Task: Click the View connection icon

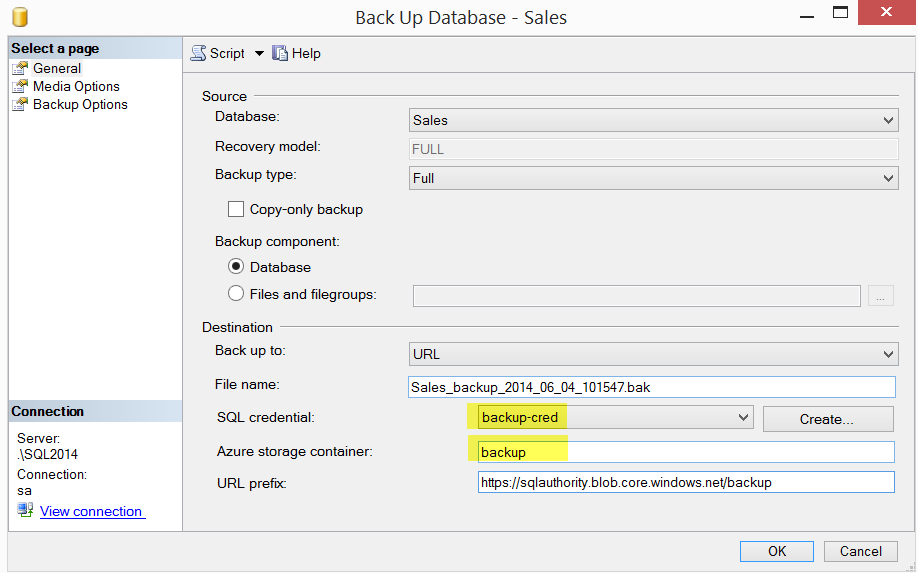Action: (25, 510)
